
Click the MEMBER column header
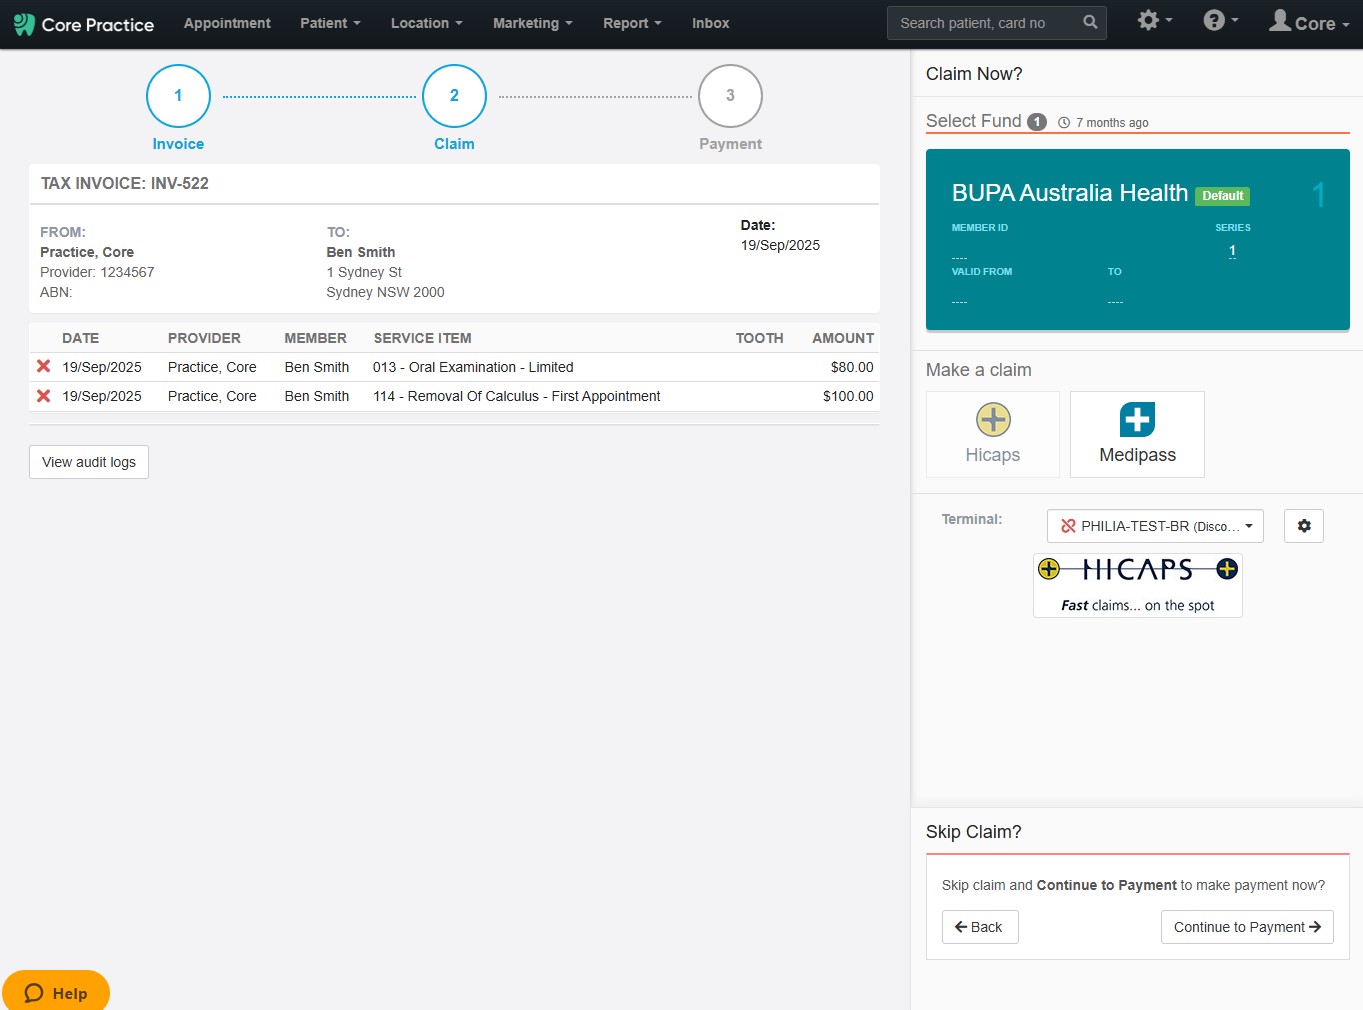(x=315, y=338)
